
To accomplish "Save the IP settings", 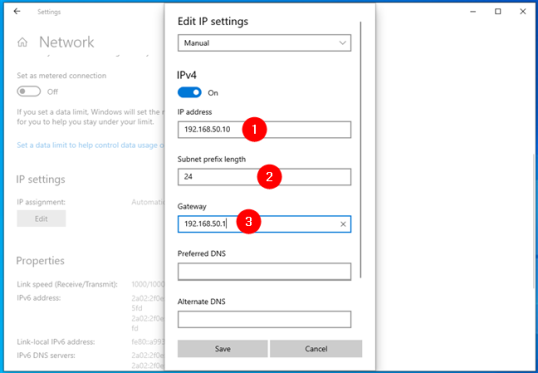I will pyautogui.click(x=222, y=349).
